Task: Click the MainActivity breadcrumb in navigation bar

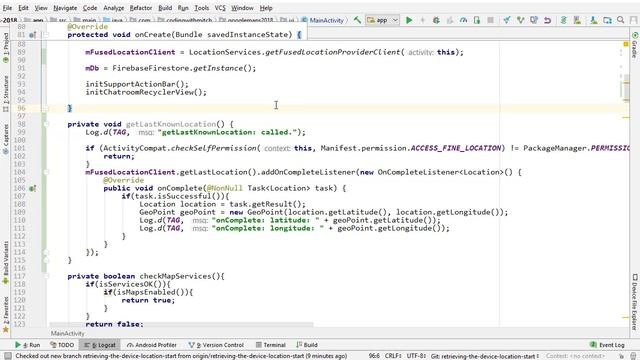Action: click(322, 20)
